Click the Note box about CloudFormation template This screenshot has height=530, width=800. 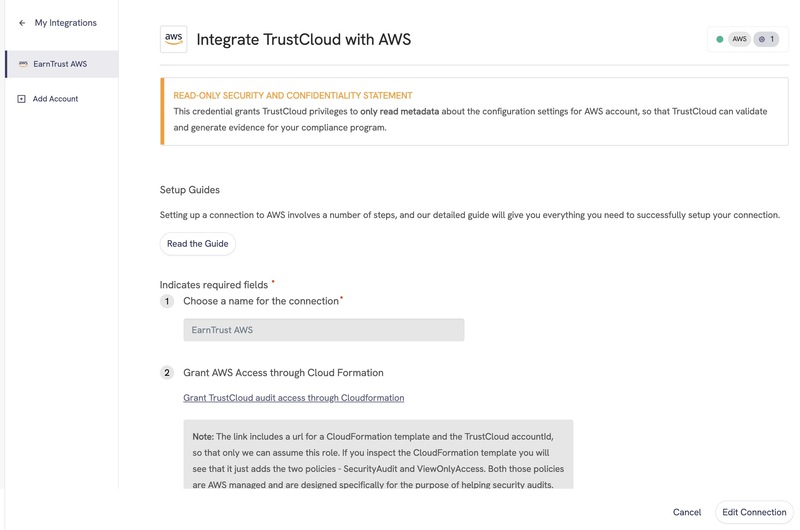(378, 455)
